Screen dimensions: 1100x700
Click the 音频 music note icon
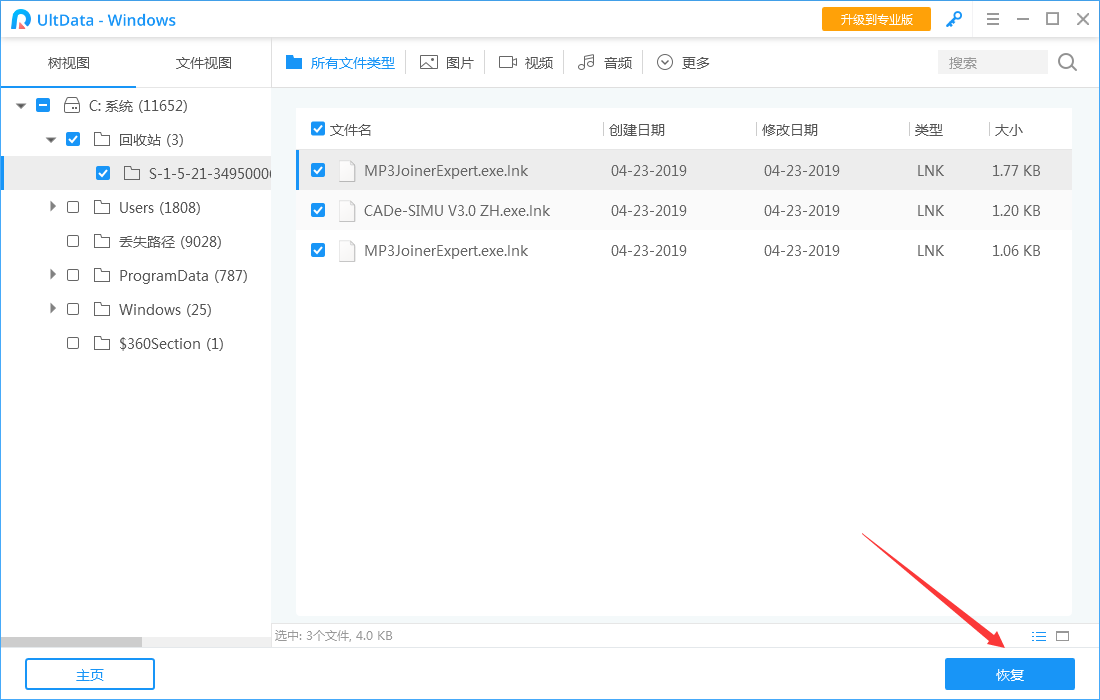pyautogui.click(x=586, y=62)
